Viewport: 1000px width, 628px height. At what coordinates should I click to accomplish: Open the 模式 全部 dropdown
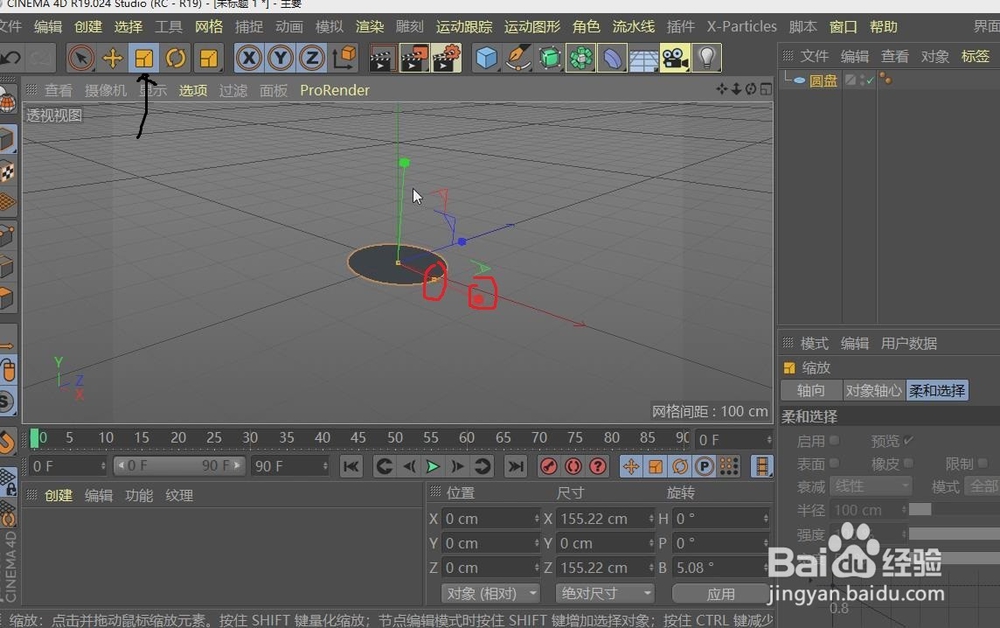click(x=983, y=486)
